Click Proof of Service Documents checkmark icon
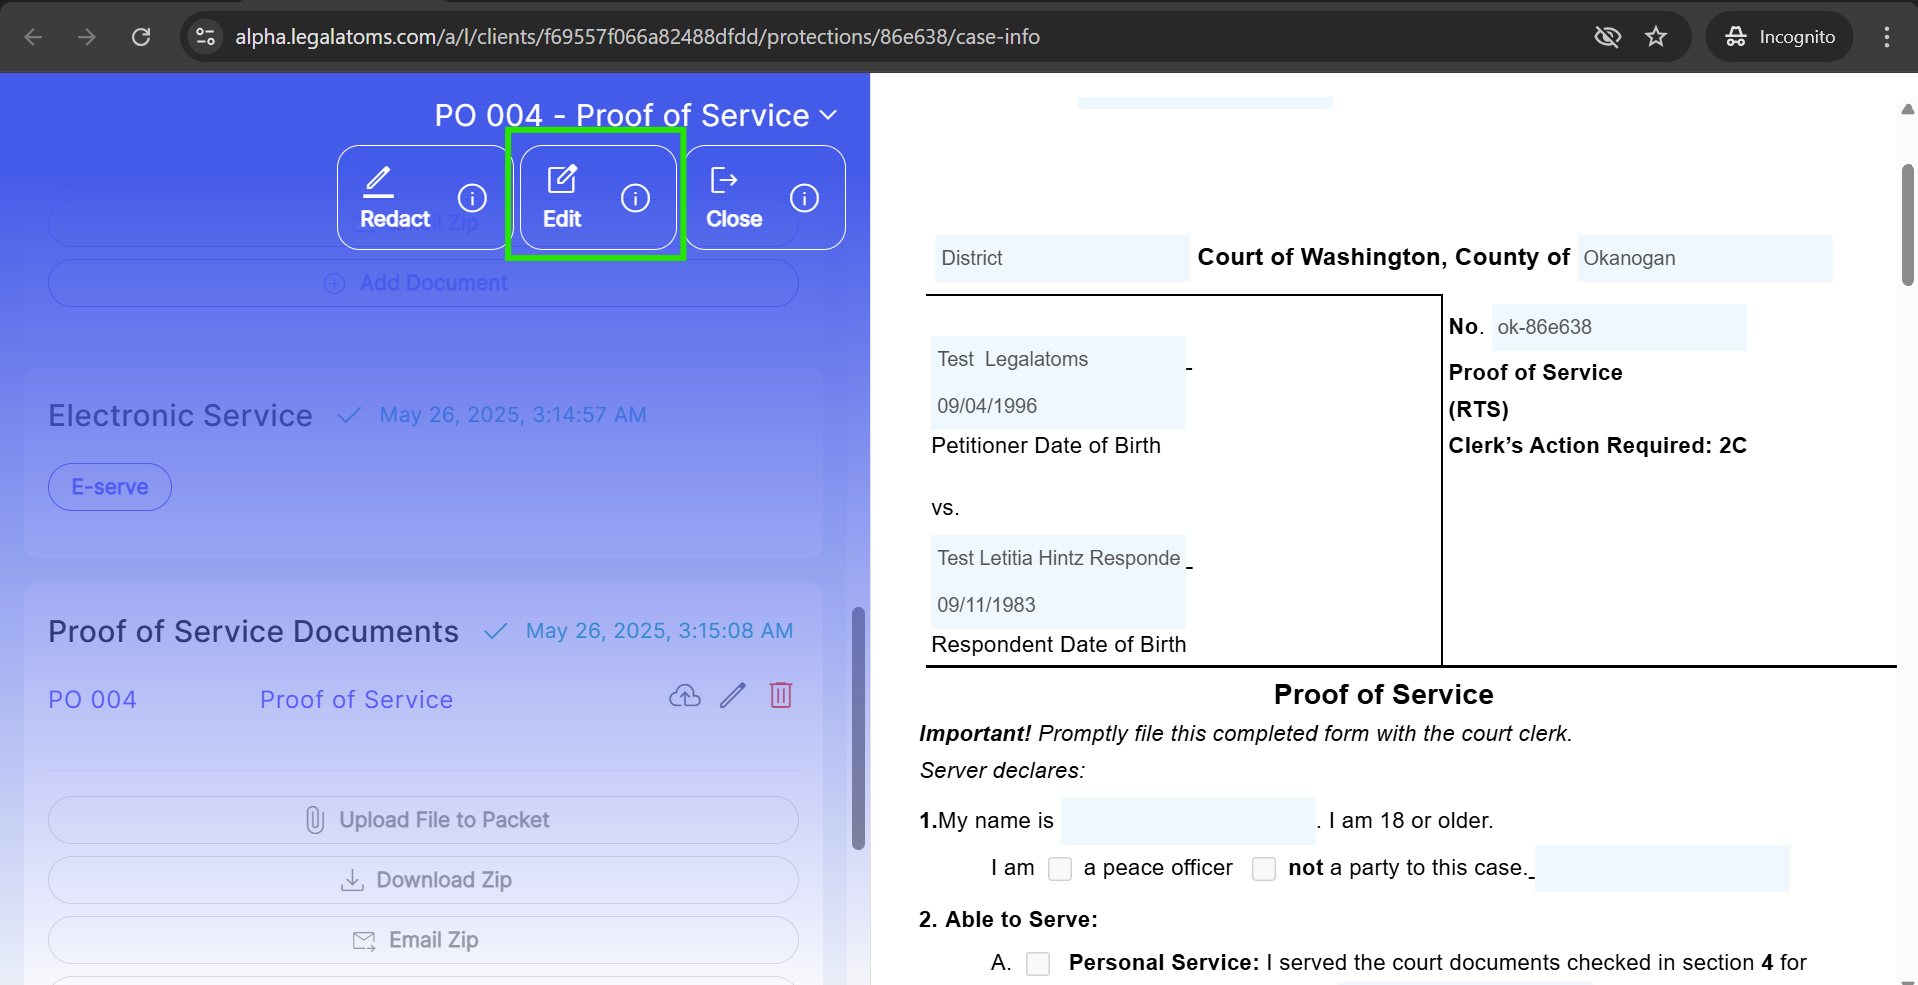This screenshot has height=985, width=1918. pyautogui.click(x=495, y=631)
